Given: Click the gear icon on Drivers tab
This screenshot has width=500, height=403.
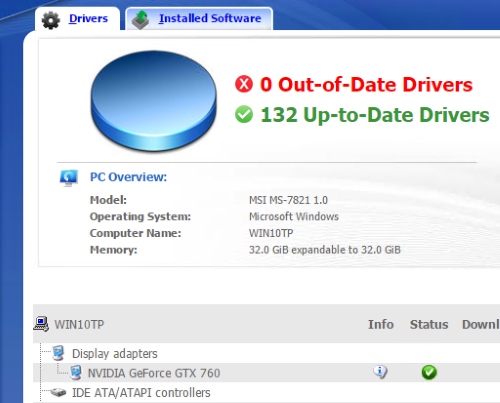Looking at the screenshot, I should [51, 20].
